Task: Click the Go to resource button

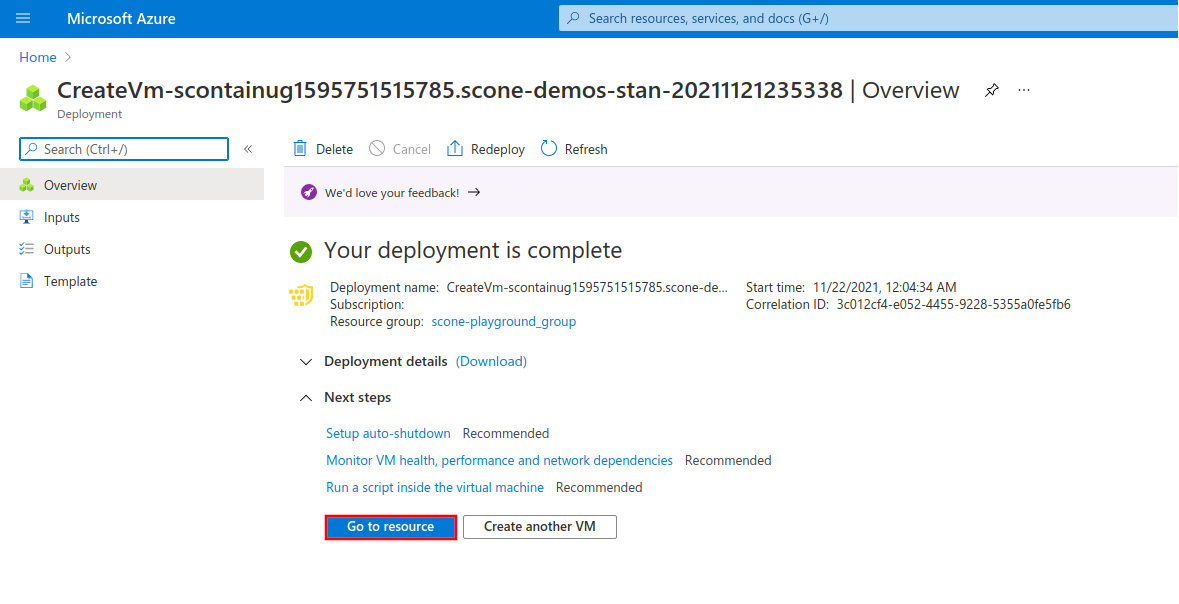Action: [x=390, y=527]
